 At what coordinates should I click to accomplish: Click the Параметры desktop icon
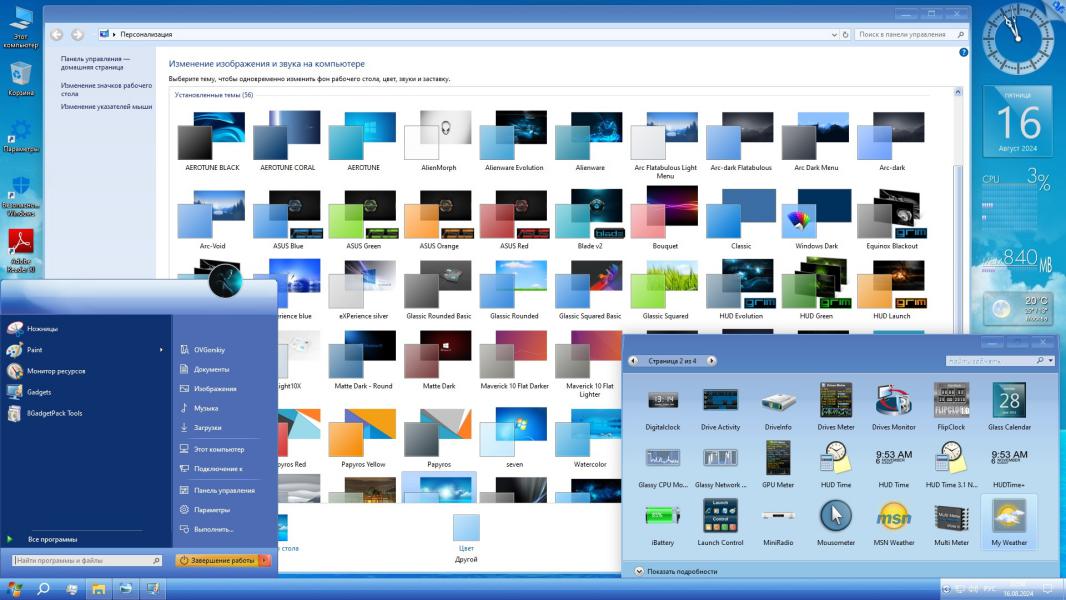tap(21, 135)
